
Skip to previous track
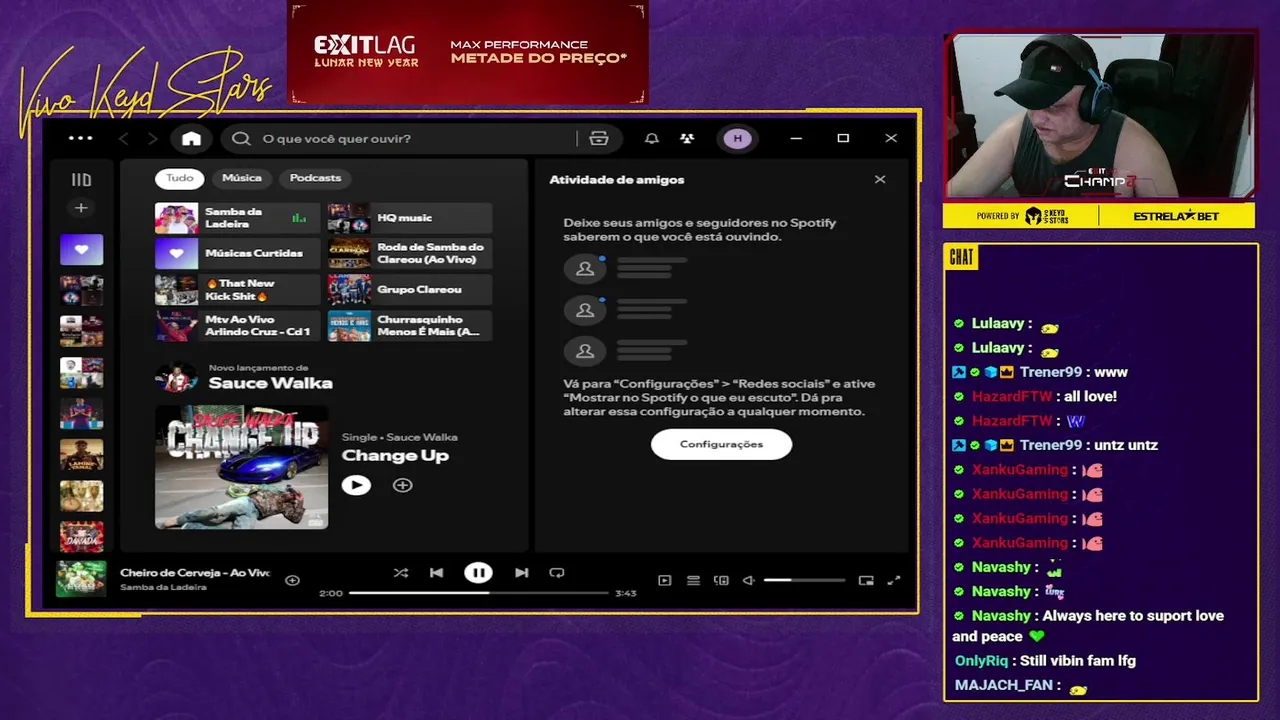tap(437, 573)
